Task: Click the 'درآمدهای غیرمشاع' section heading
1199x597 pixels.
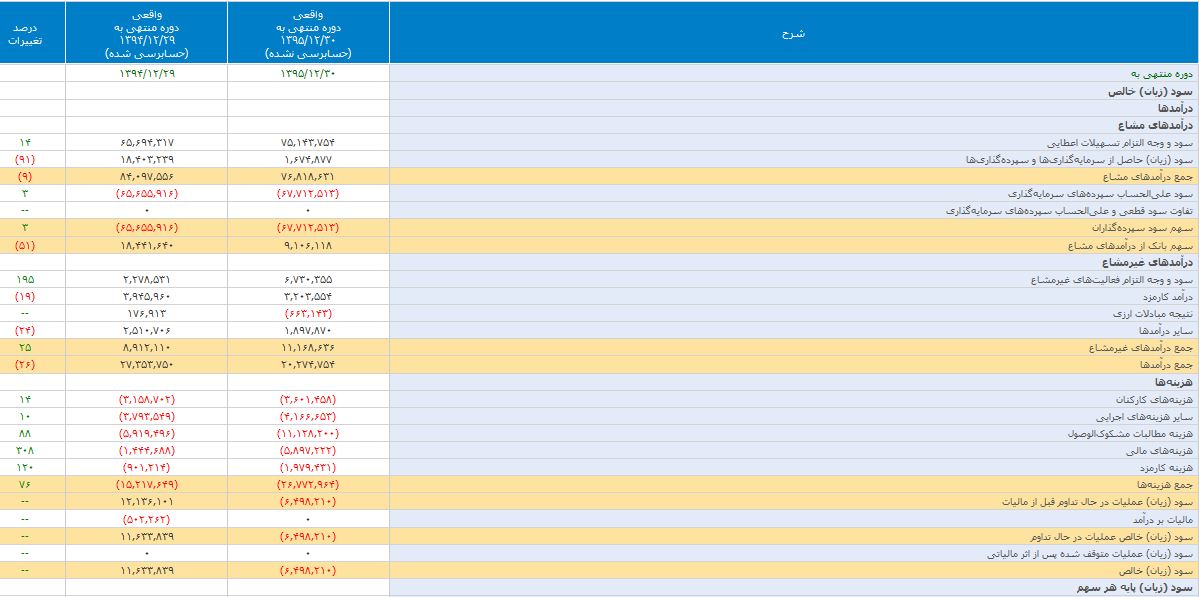Action: 1154,262
